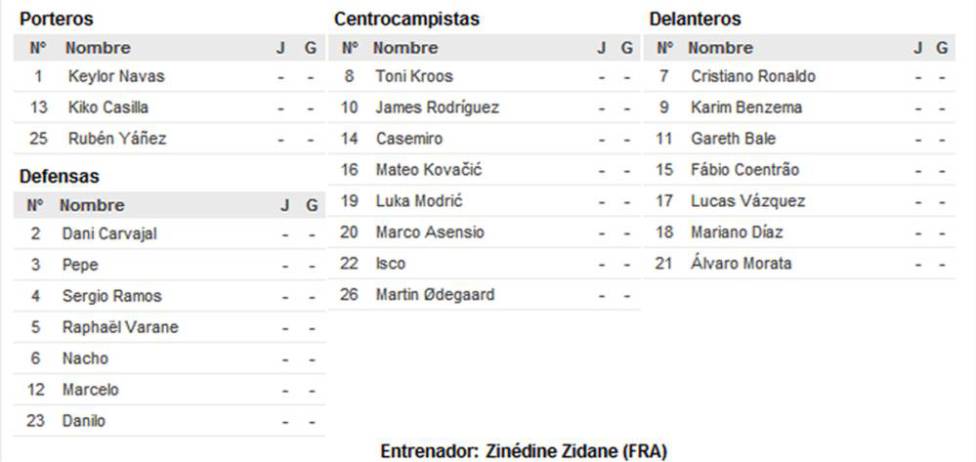The image size is (976, 462).
Task: Click Dani Carvajal in Defensas
Action: [x=110, y=234]
